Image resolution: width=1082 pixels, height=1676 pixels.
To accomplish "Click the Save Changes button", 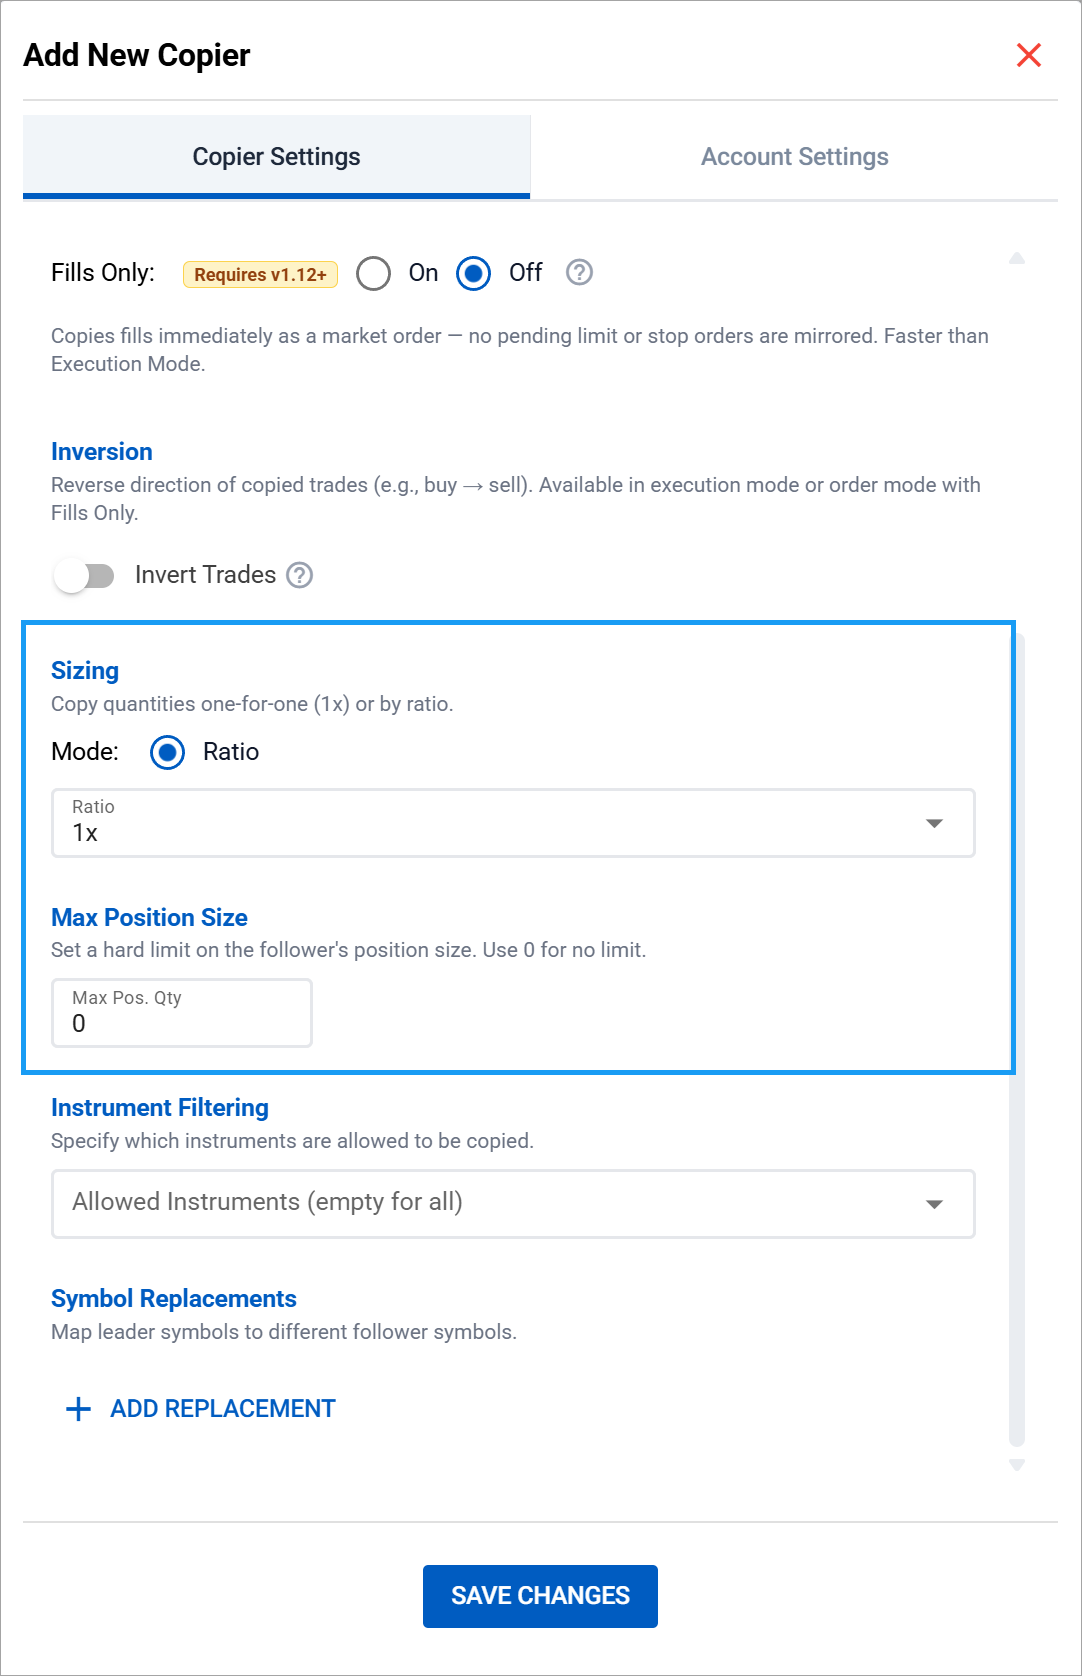I will (540, 1596).
